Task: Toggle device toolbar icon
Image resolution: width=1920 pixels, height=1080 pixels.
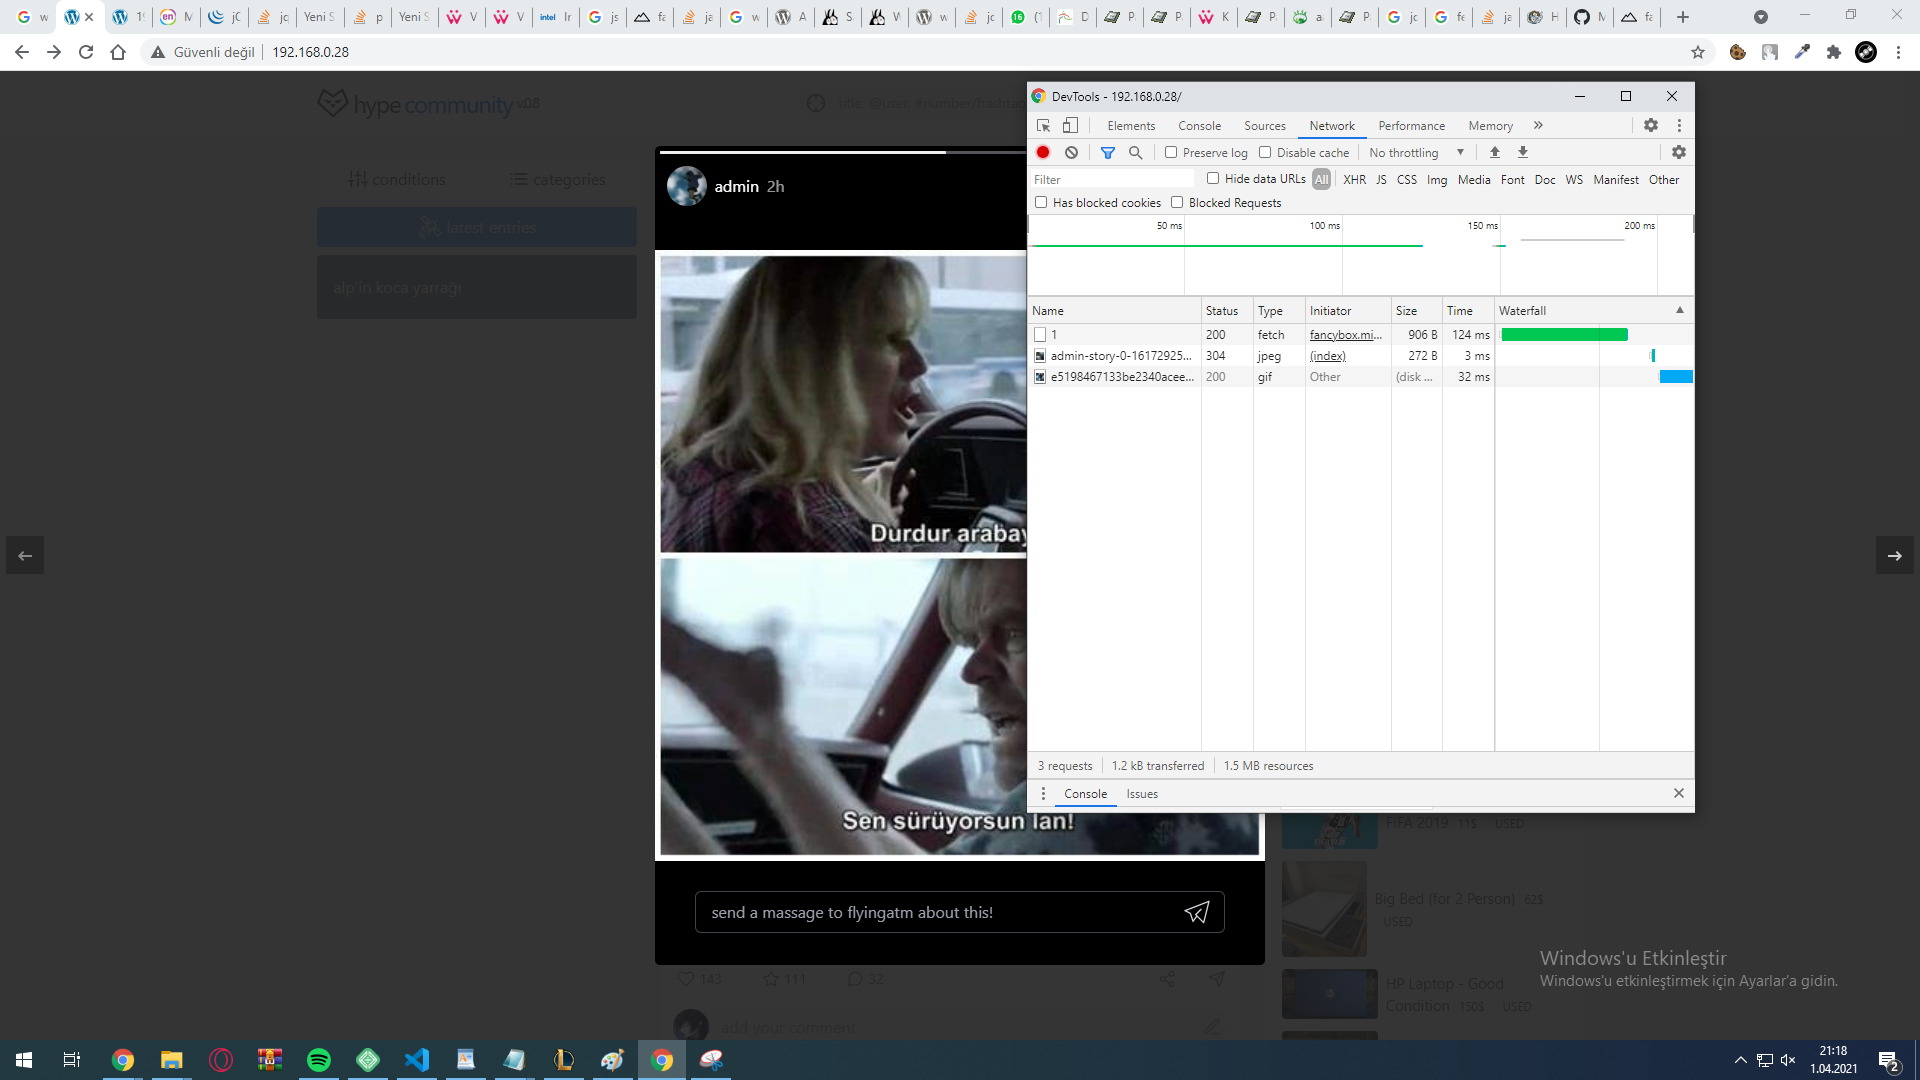Action: (x=1070, y=125)
